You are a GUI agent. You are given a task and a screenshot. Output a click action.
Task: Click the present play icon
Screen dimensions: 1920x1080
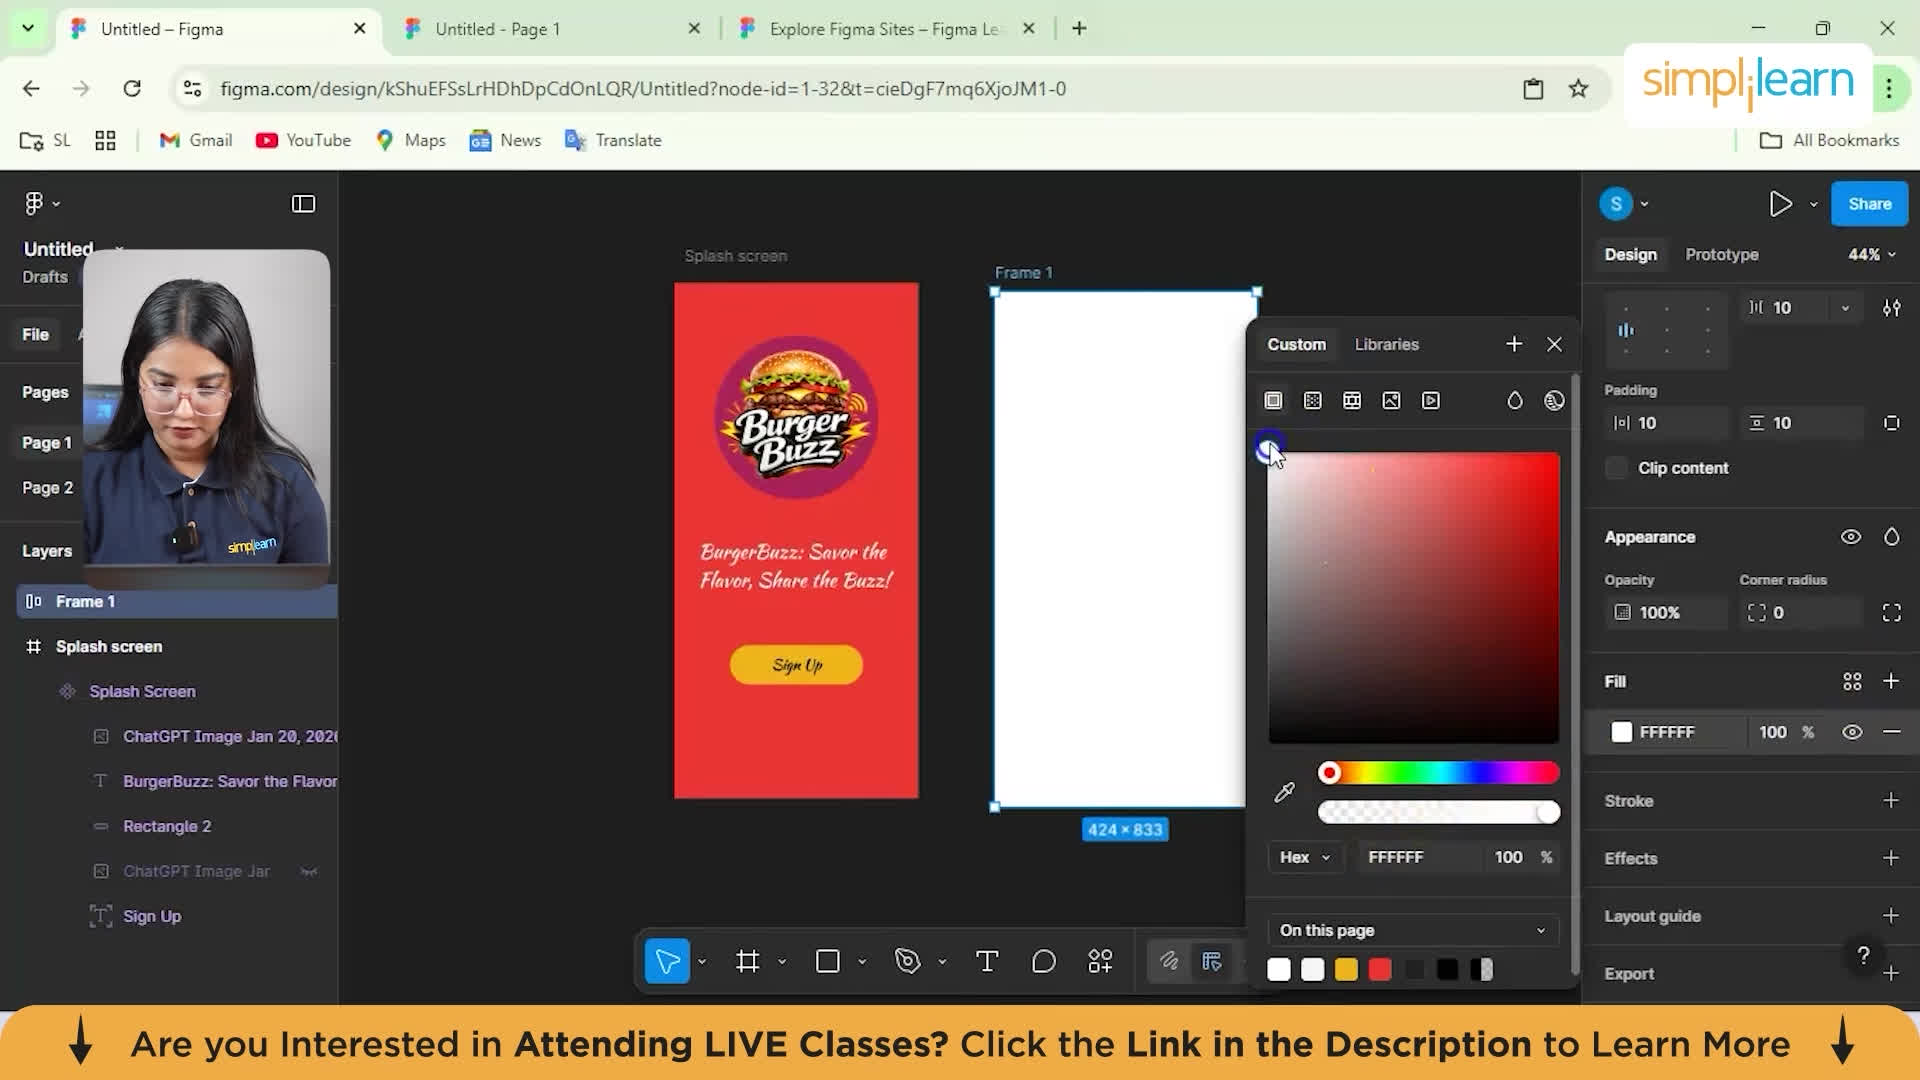pos(1780,204)
